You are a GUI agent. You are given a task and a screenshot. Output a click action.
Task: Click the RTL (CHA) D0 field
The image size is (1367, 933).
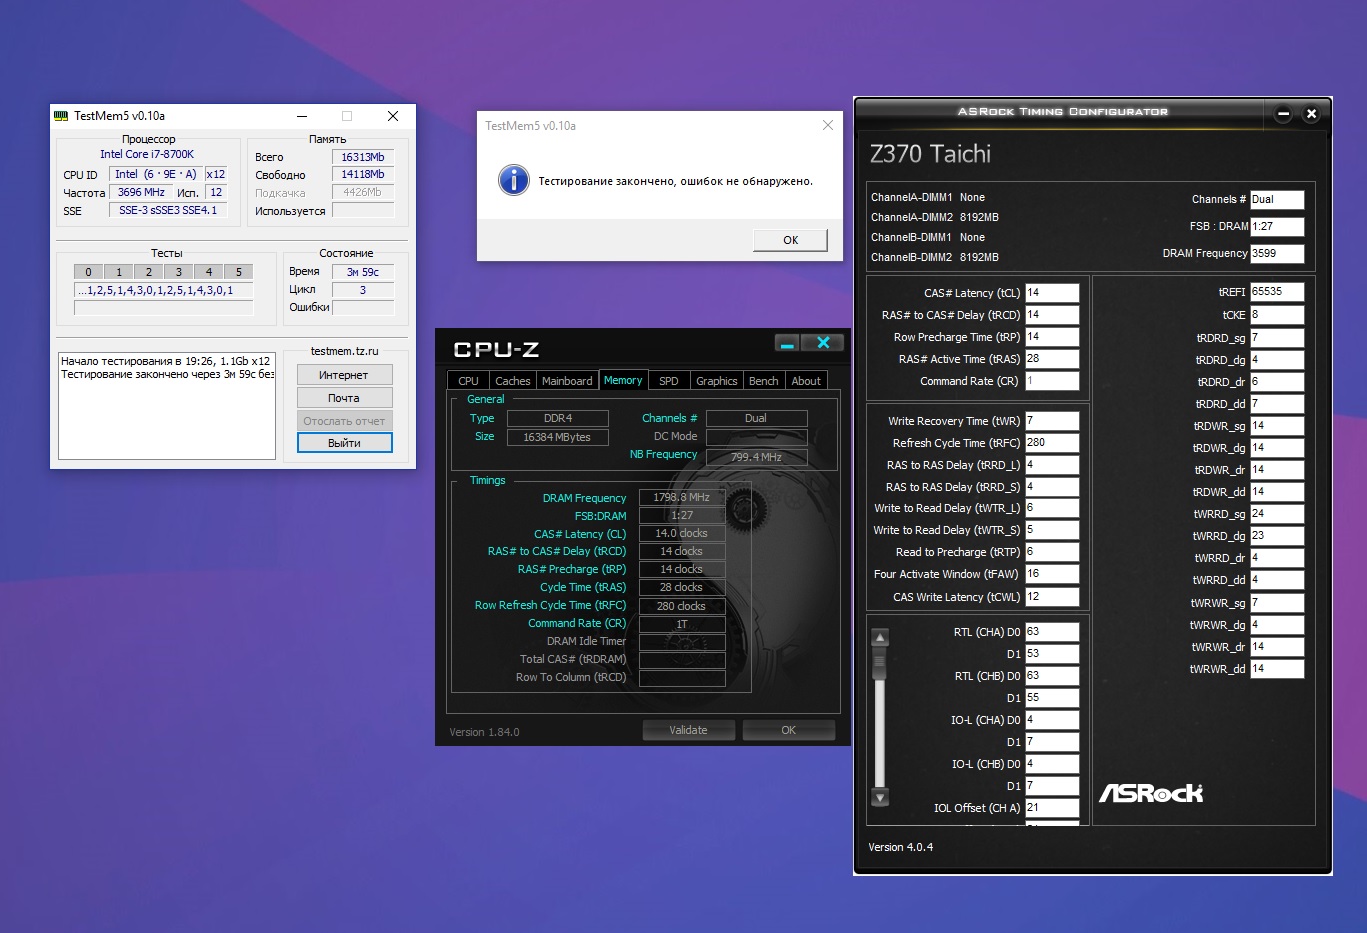(x=1052, y=632)
